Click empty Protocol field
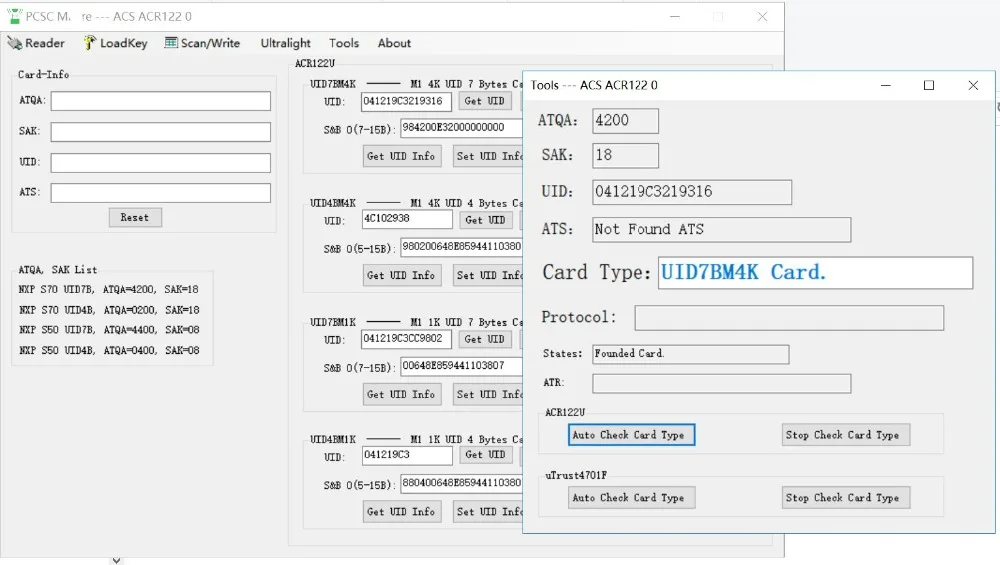1000x565 pixels. [789, 318]
